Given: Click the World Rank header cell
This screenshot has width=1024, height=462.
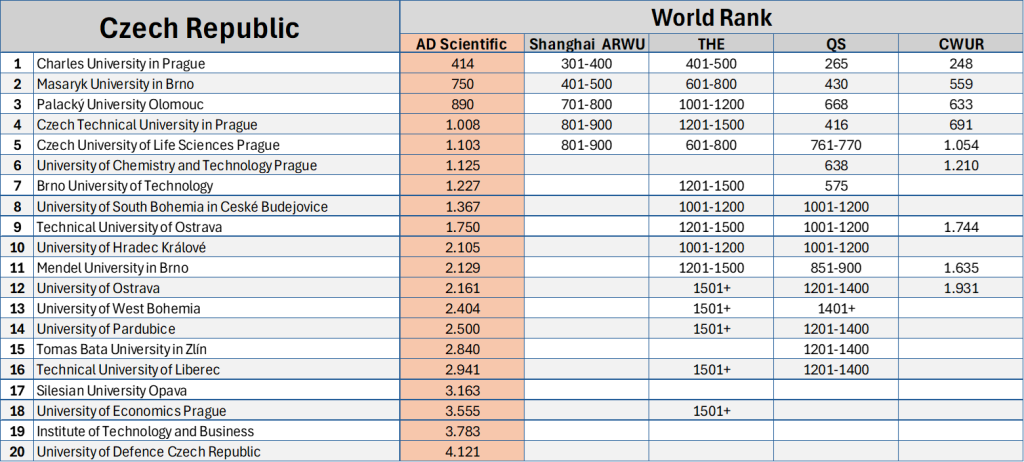Looking at the screenshot, I should [711, 17].
